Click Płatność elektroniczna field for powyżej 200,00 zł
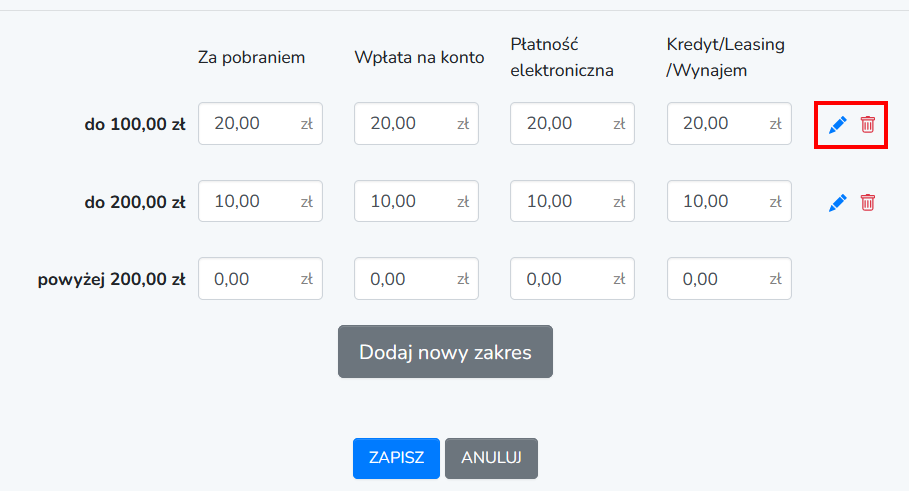 pos(572,279)
